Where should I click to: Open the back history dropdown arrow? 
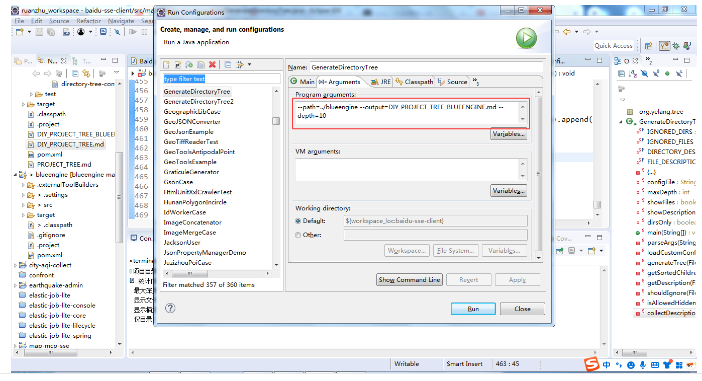pos(576,32)
